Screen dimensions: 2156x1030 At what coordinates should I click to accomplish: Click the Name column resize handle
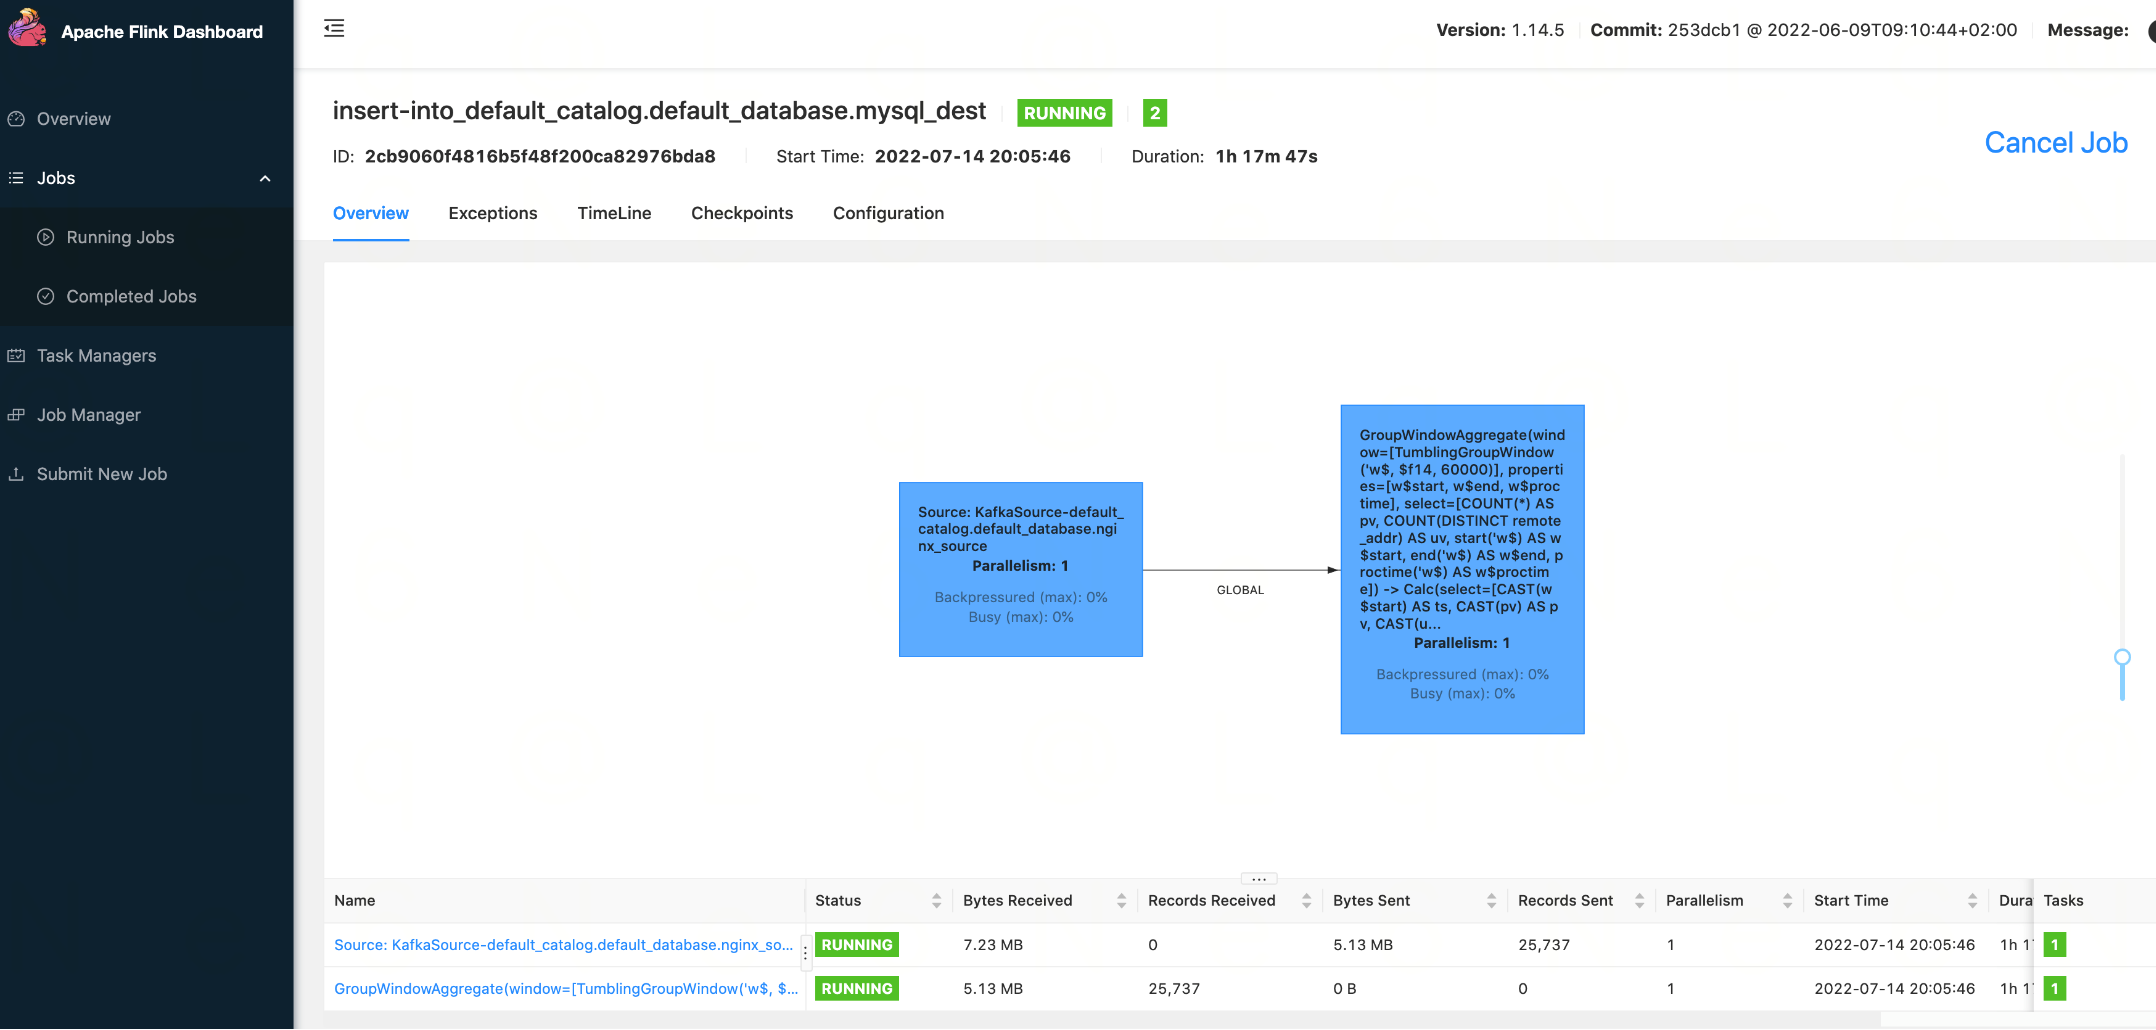805,954
